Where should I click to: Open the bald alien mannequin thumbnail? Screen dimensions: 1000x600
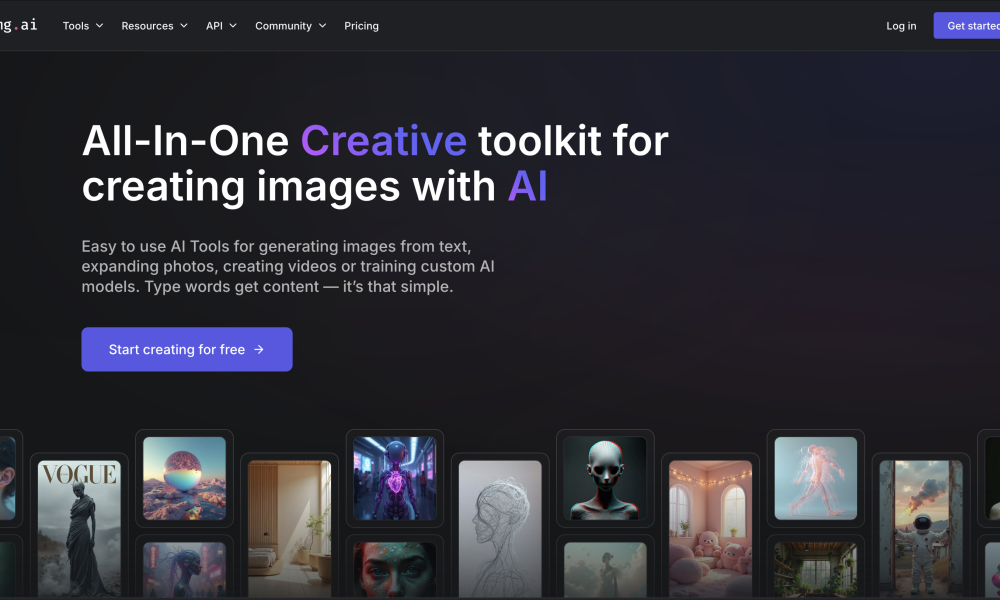click(x=605, y=478)
